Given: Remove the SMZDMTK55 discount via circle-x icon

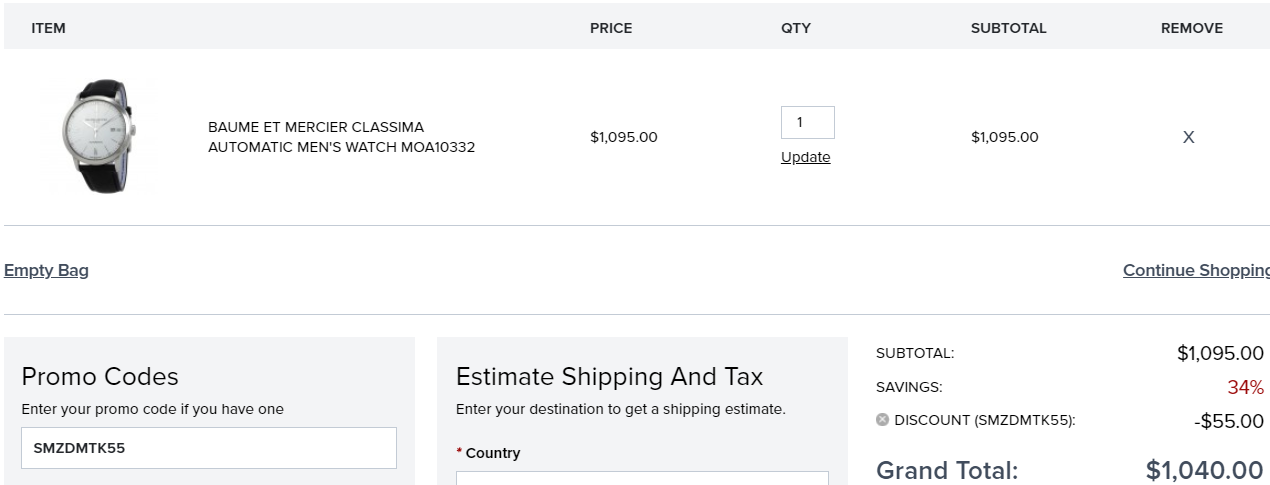Looking at the screenshot, I should click(x=882, y=420).
